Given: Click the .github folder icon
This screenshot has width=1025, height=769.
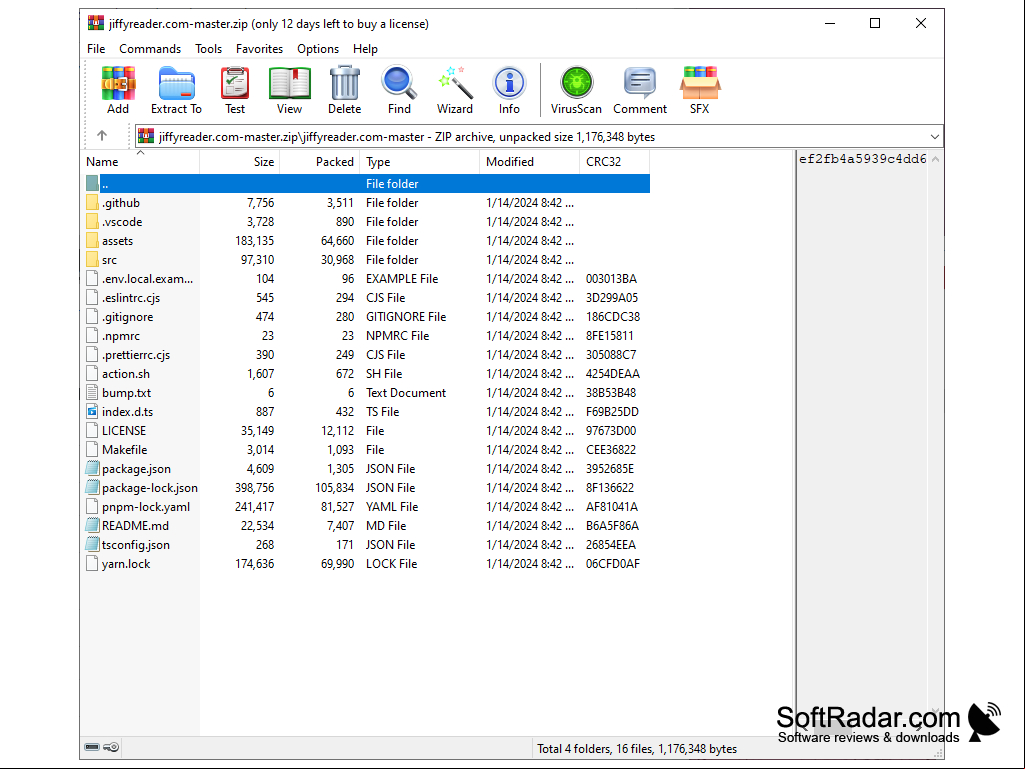Looking at the screenshot, I should click(92, 203).
